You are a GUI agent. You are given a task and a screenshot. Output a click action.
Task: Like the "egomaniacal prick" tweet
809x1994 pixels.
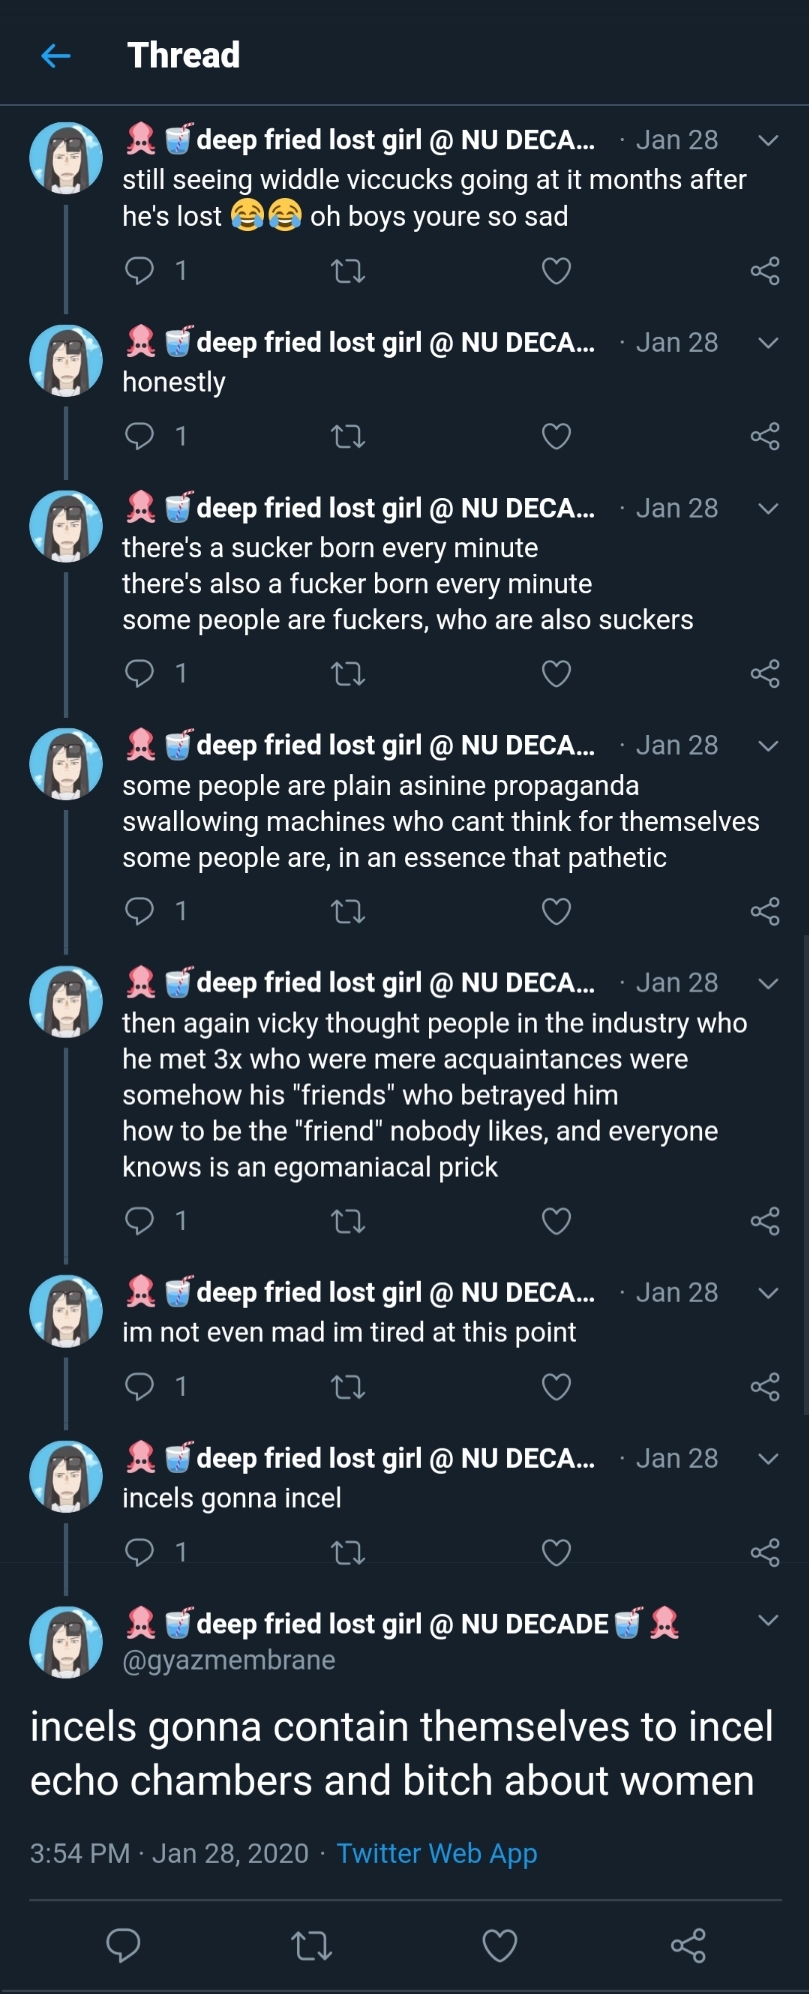tap(556, 1221)
